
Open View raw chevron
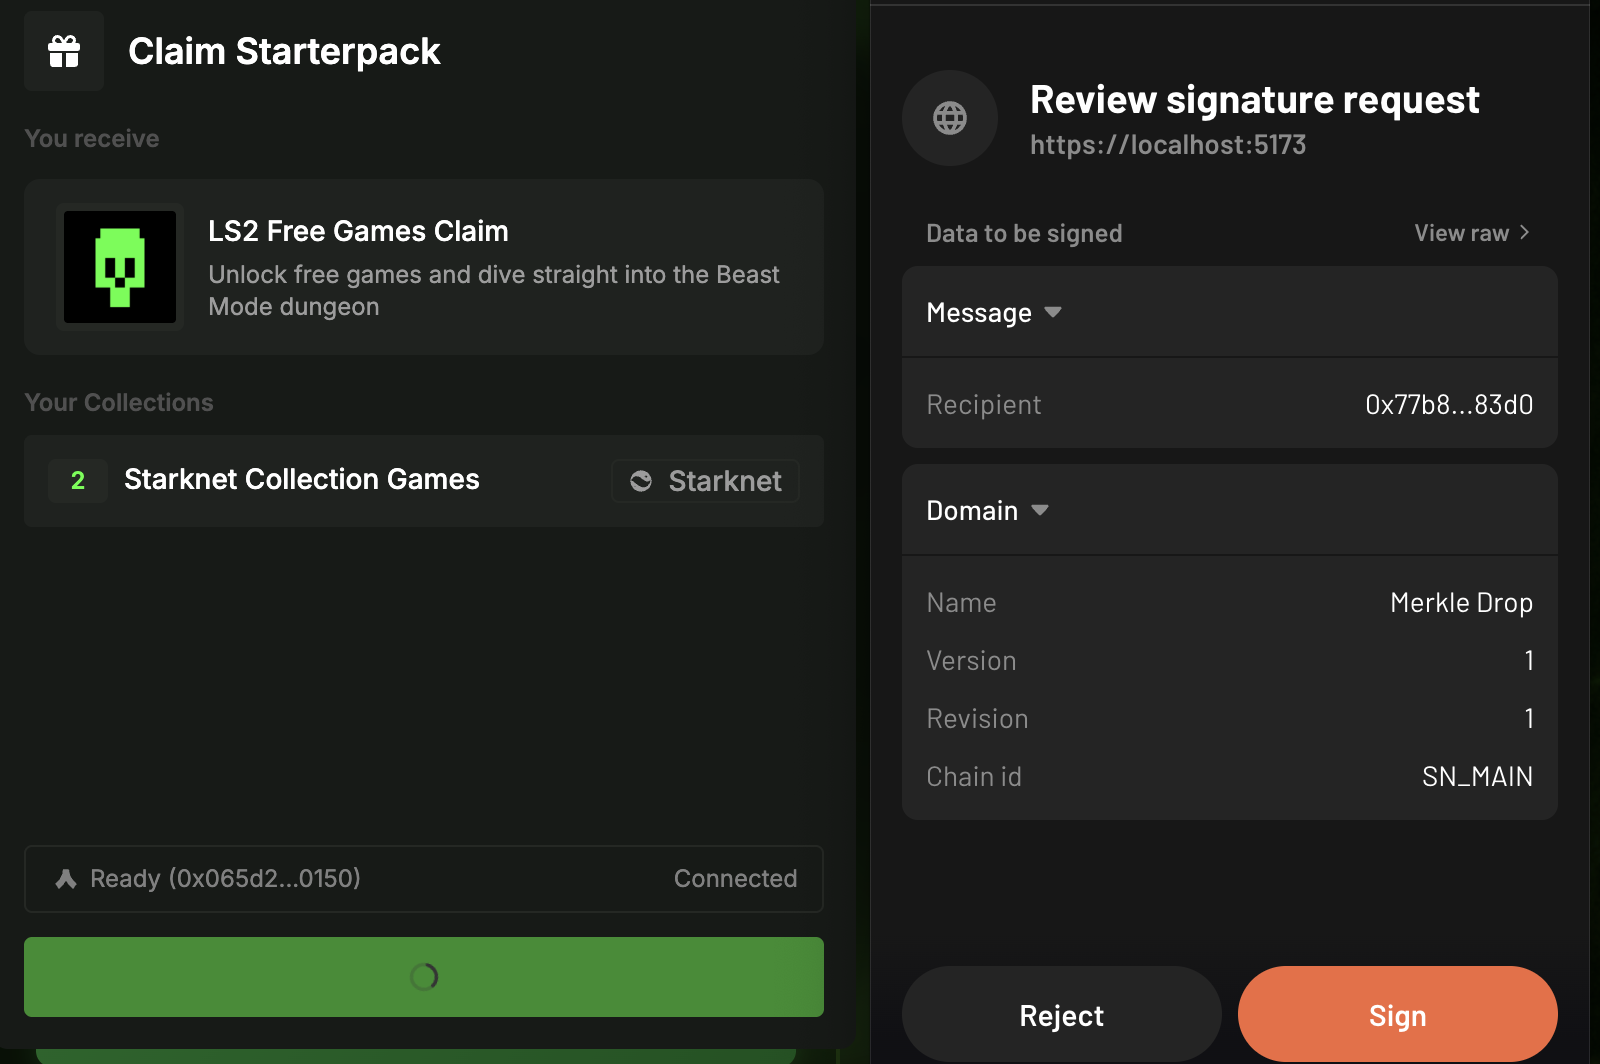point(1525,233)
